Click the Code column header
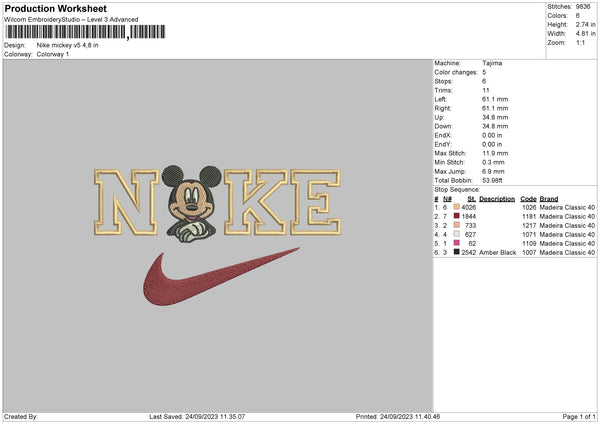The height and width of the screenshot is (424, 600). (528, 198)
